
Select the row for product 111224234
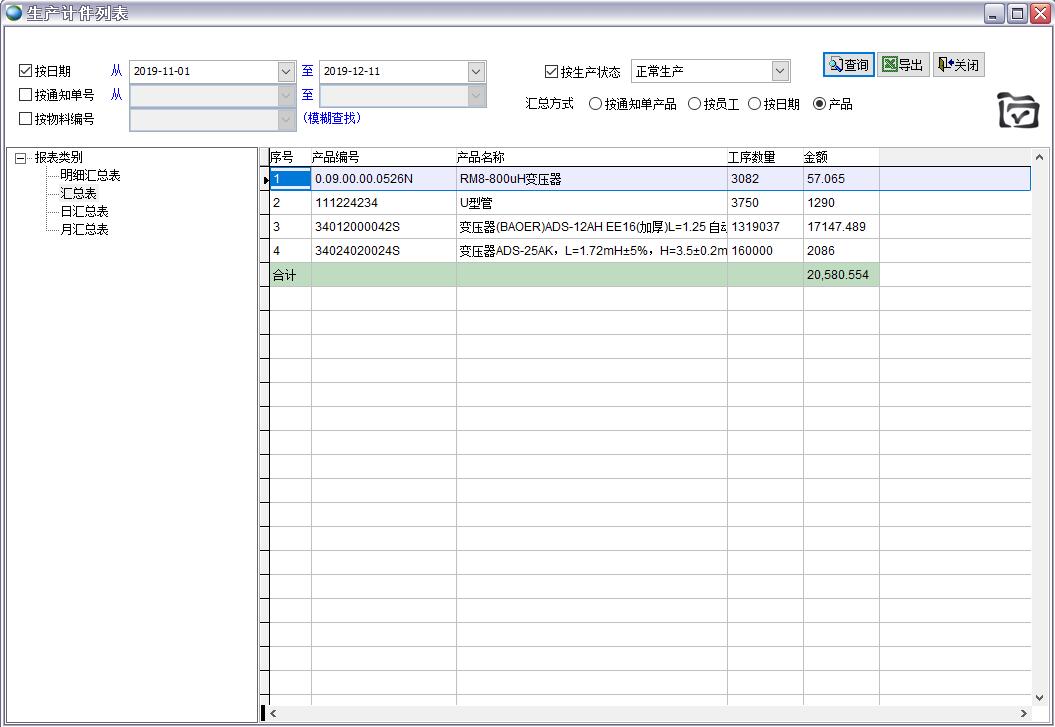point(346,203)
